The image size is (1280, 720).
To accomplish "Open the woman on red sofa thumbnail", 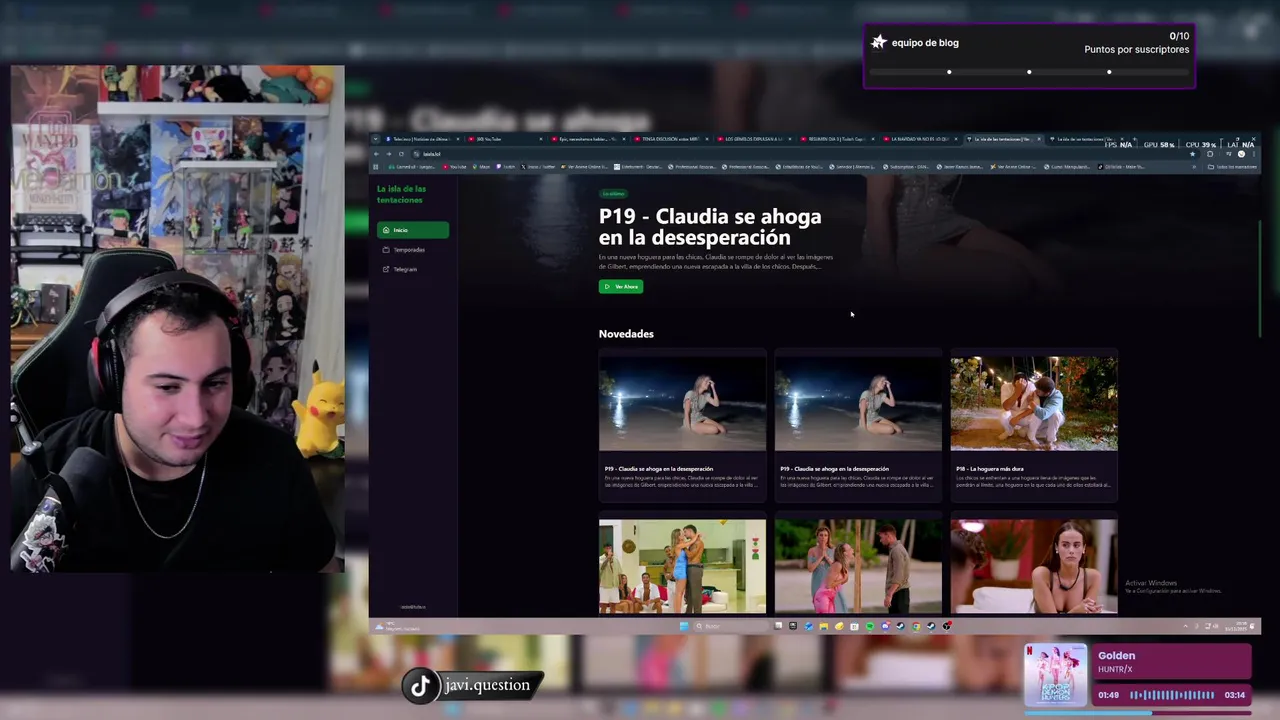I will coord(1034,566).
